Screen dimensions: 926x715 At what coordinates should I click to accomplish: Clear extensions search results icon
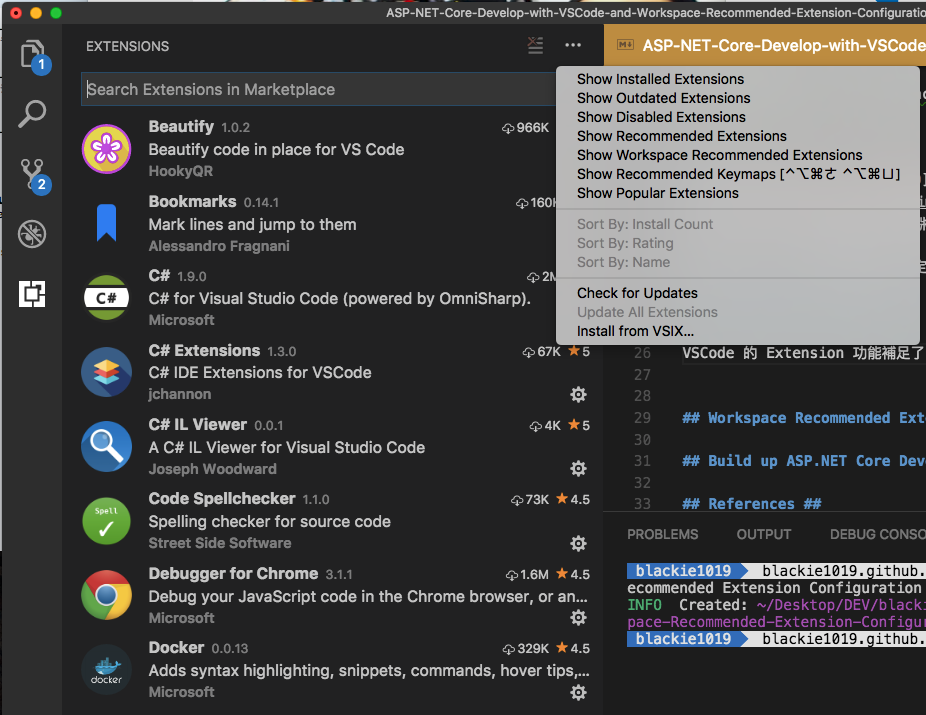coord(536,46)
